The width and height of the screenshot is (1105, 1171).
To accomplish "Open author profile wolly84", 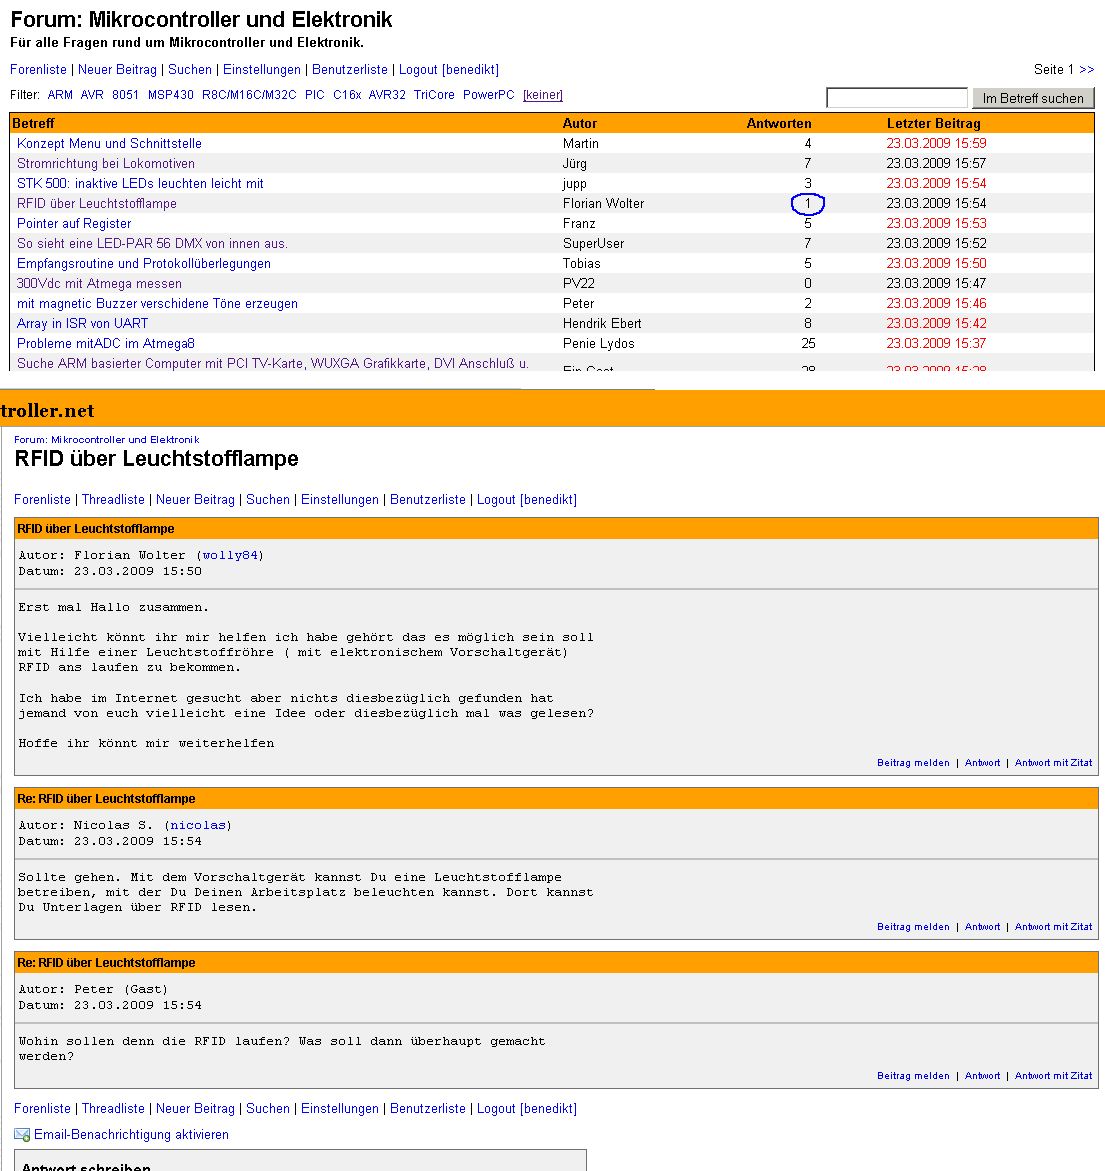I will 230,556.
